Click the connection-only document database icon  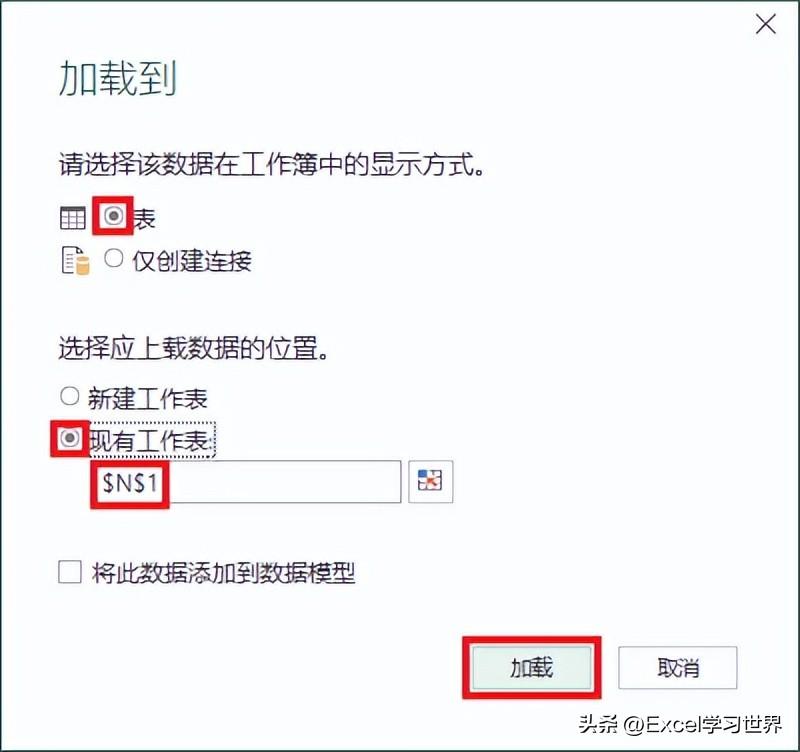pyautogui.click(x=76, y=261)
